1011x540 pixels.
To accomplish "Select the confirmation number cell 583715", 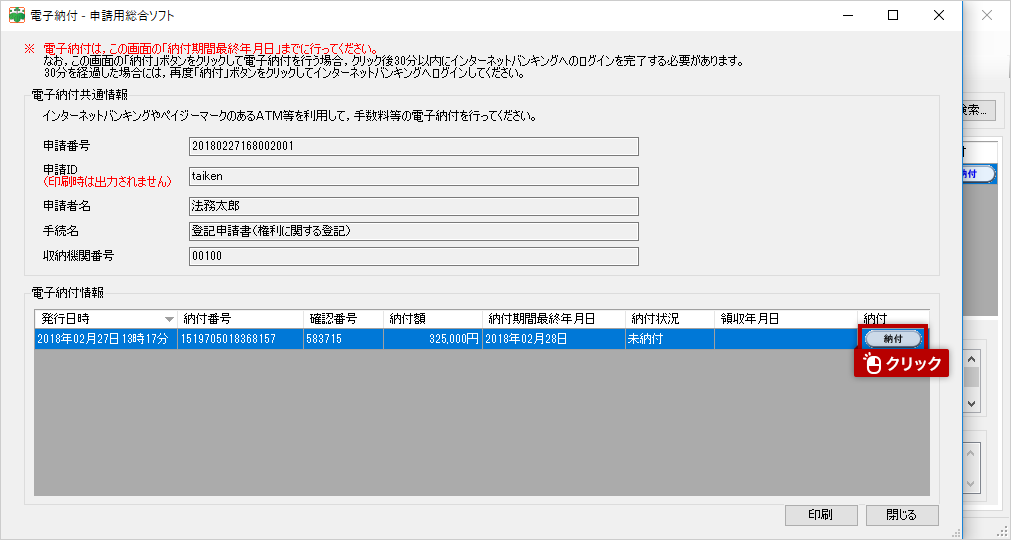I will 344,339.
